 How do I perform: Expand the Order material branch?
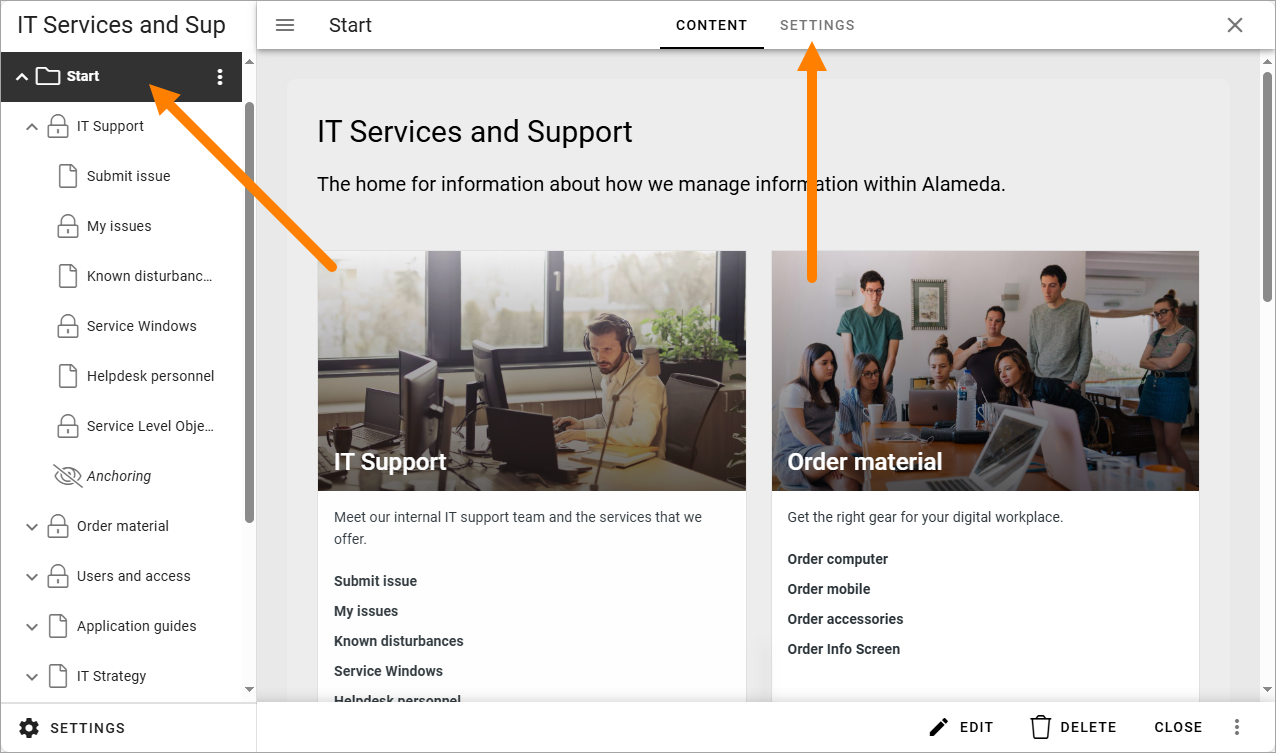(32, 527)
